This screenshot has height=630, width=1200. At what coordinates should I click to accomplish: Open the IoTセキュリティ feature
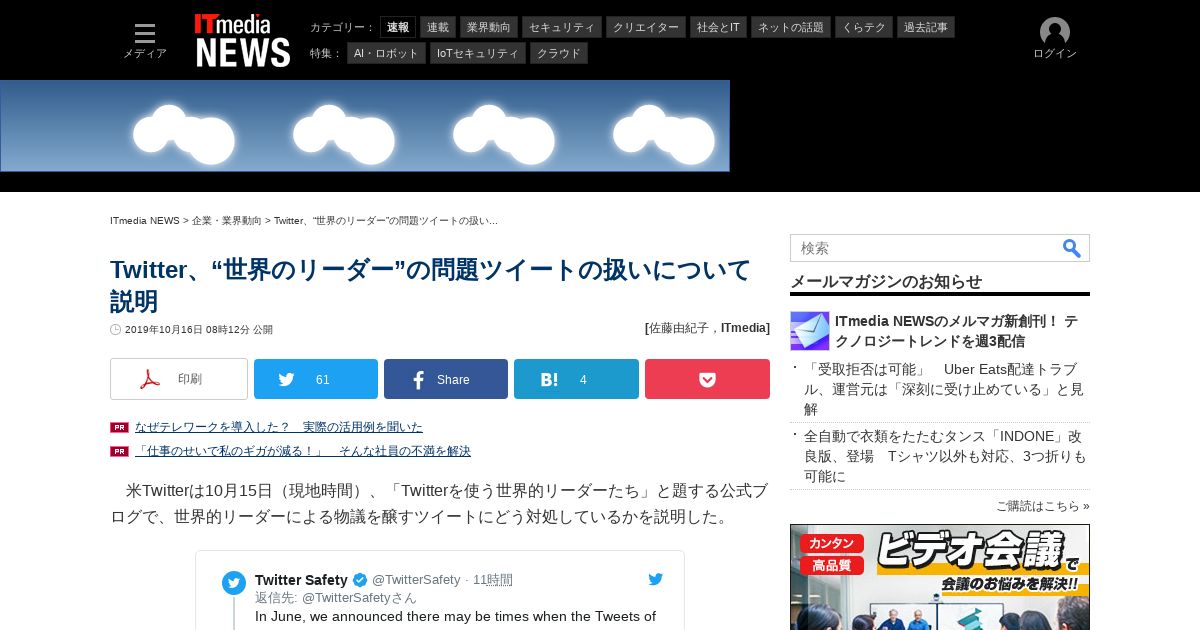click(478, 53)
